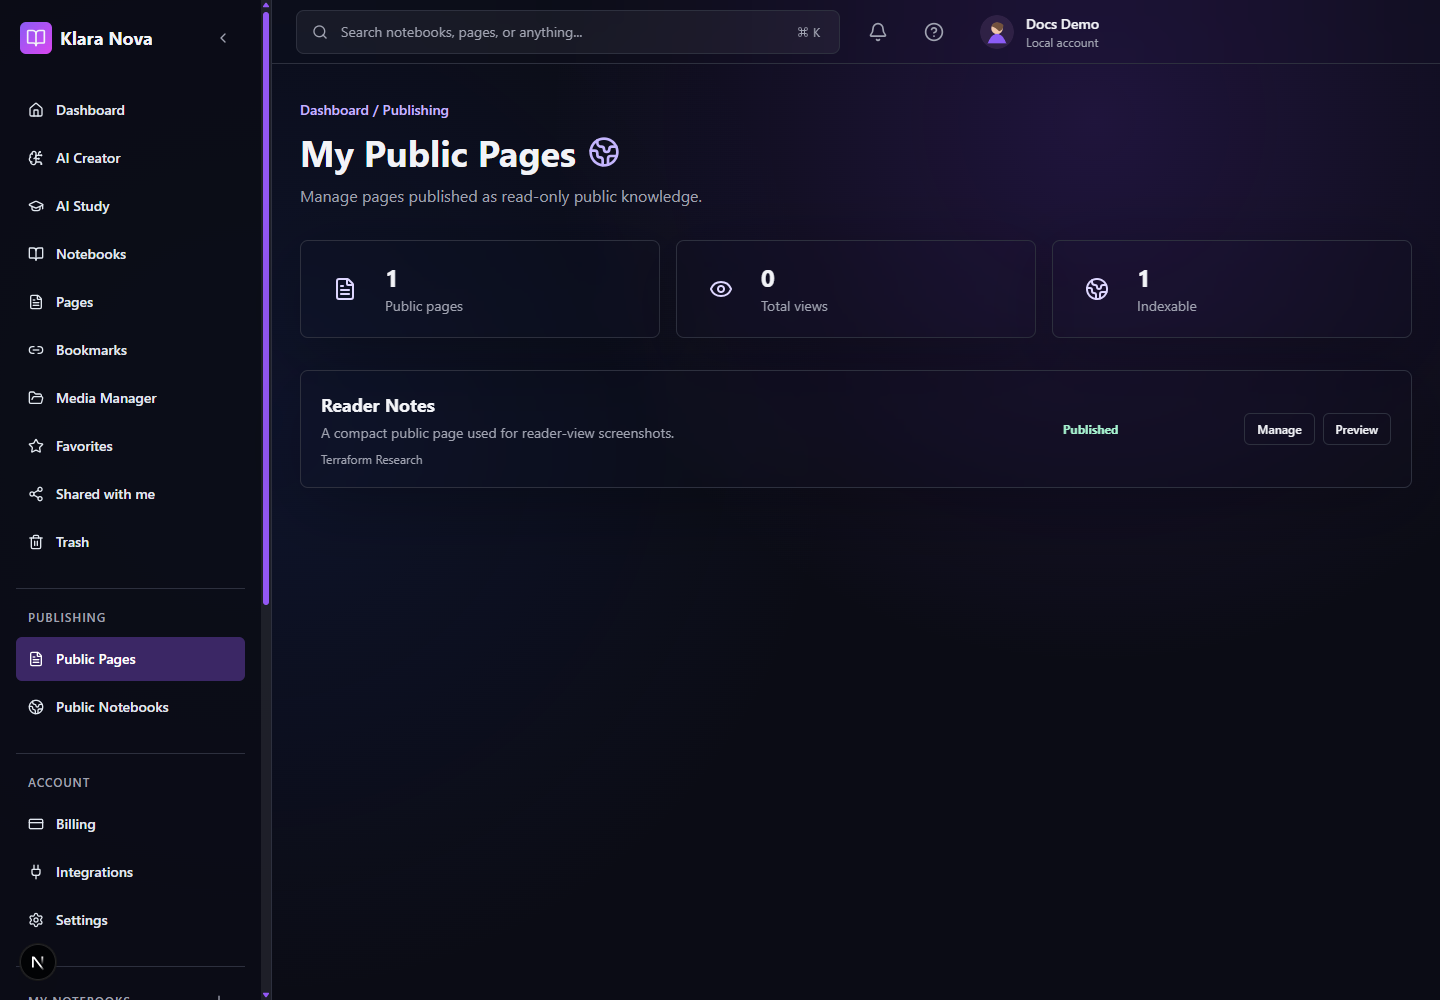The width and height of the screenshot is (1440, 1000).
Task: Click the globe icon beside My Public Pages
Action: tap(604, 152)
